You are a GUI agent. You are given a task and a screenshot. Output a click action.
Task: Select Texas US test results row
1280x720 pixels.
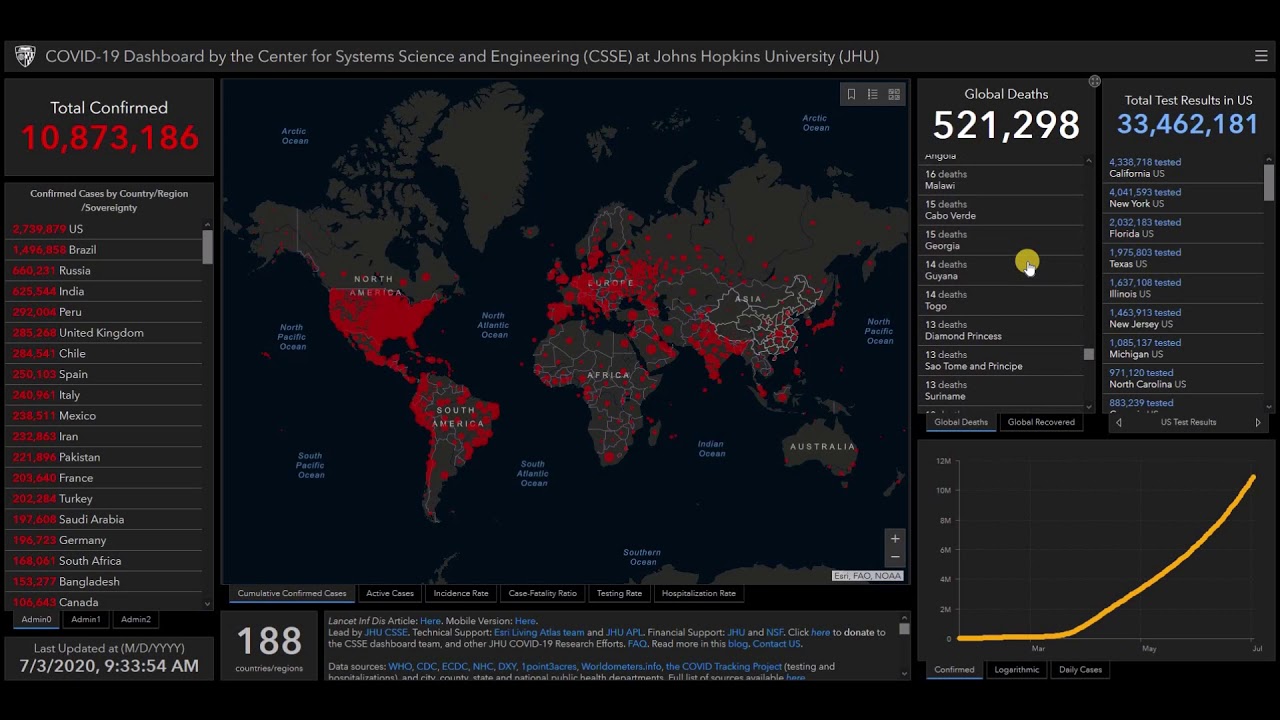coord(1184,258)
